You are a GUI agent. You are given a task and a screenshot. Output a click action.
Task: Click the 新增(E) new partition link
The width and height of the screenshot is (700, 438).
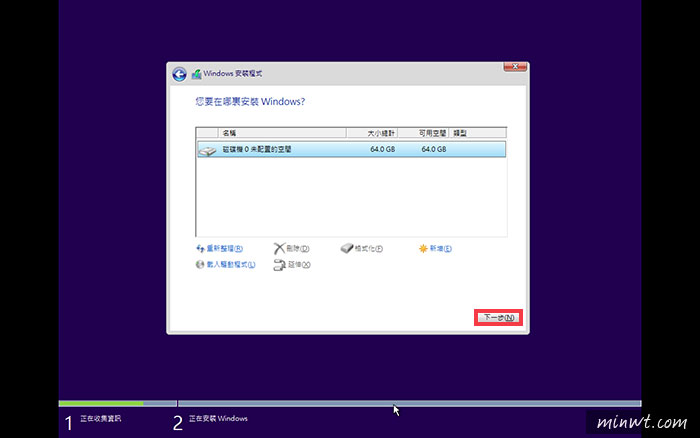(441, 249)
